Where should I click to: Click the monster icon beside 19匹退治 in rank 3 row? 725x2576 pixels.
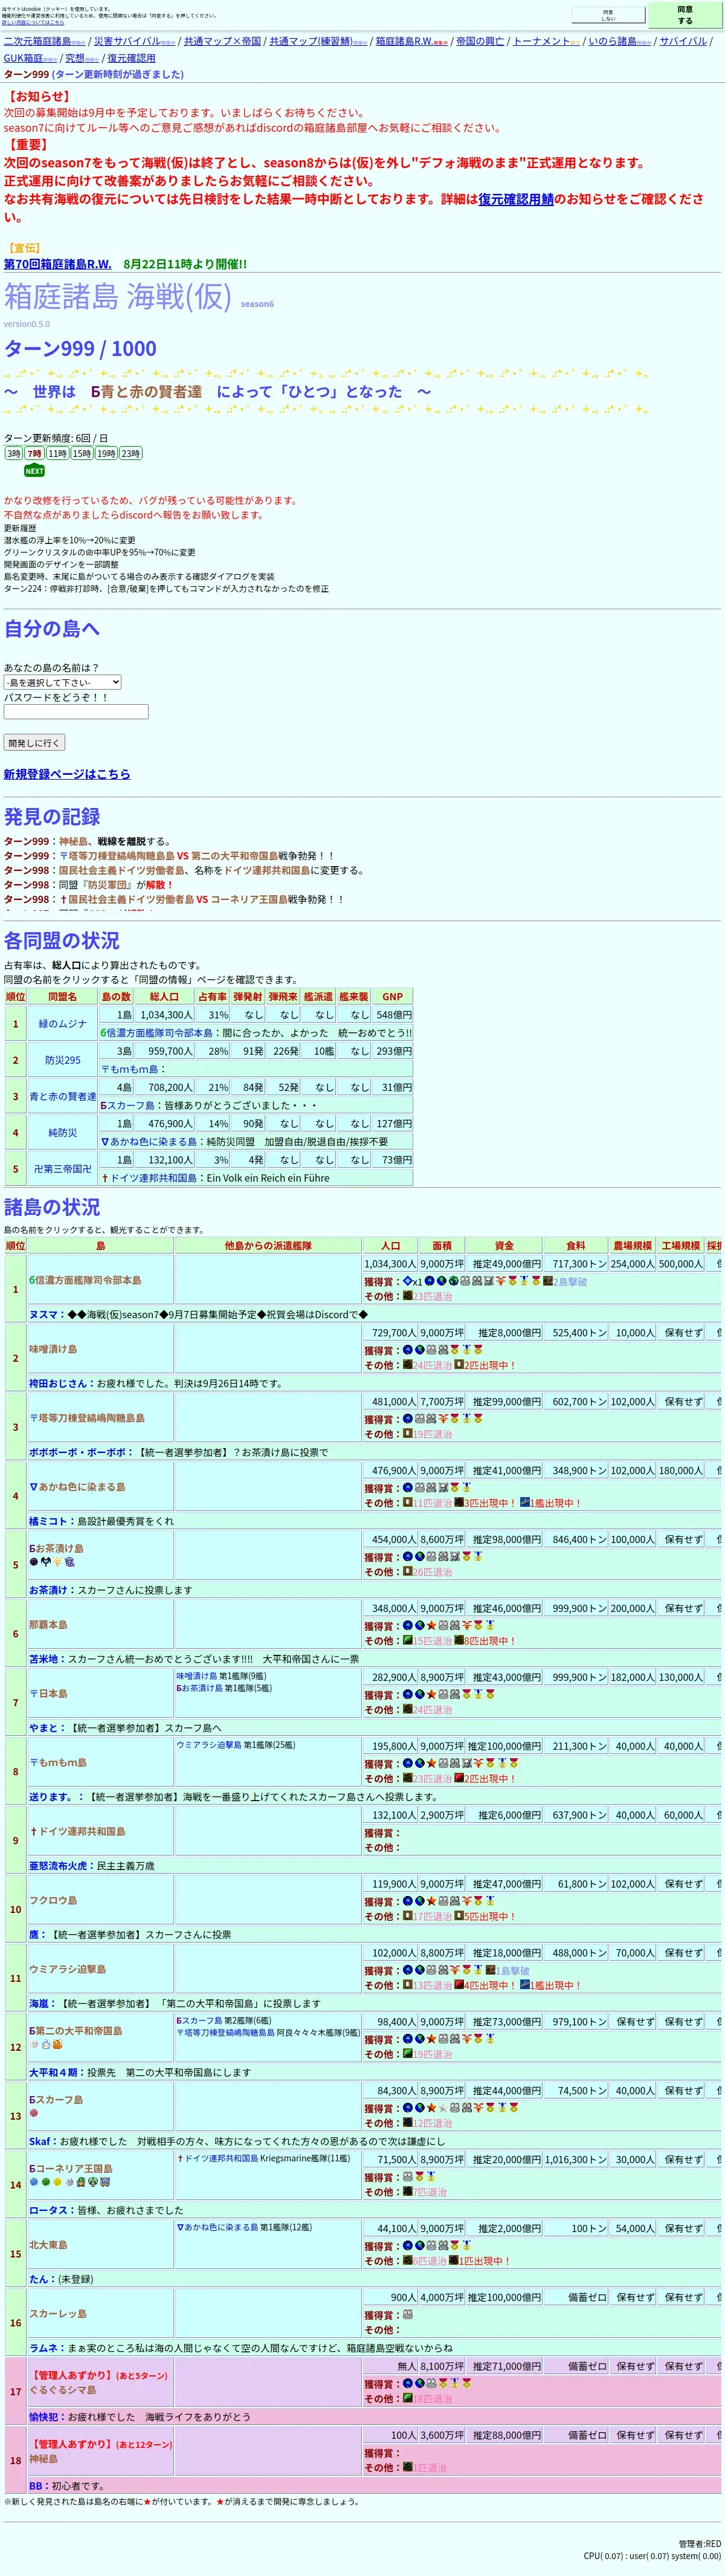pyautogui.click(x=407, y=1434)
